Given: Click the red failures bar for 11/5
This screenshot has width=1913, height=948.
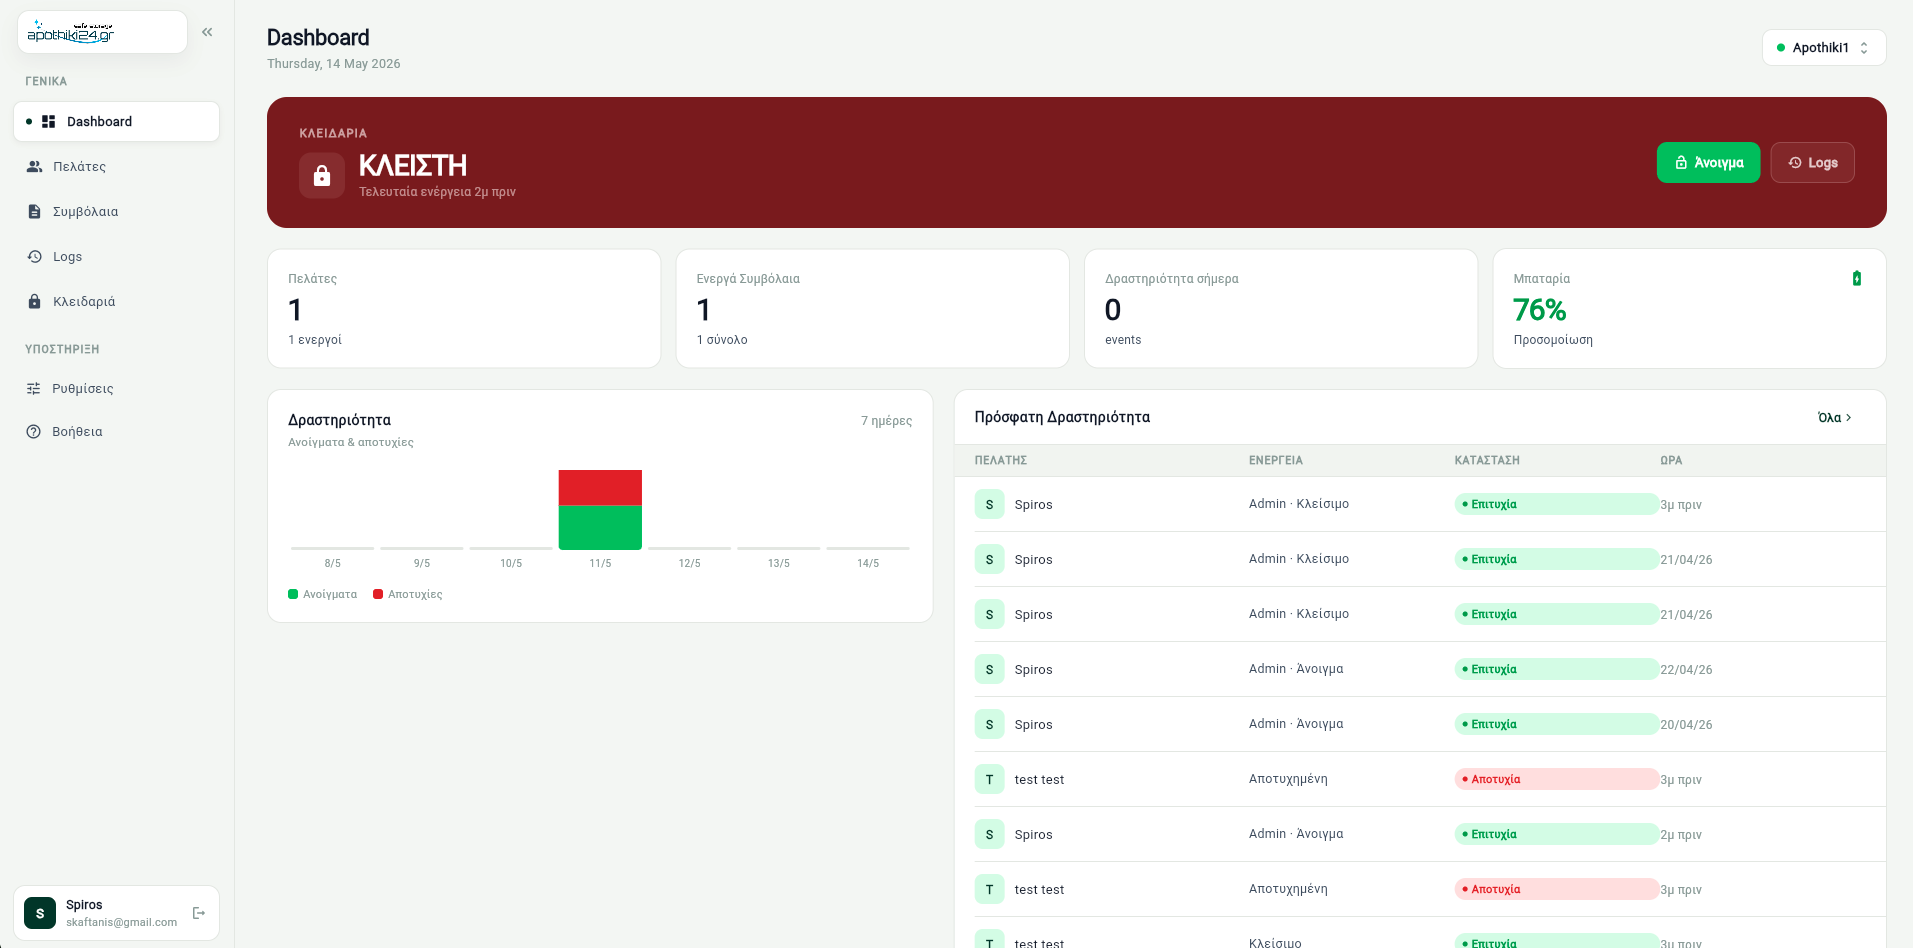Looking at the screenshot, I should click(x=600, y=488).
